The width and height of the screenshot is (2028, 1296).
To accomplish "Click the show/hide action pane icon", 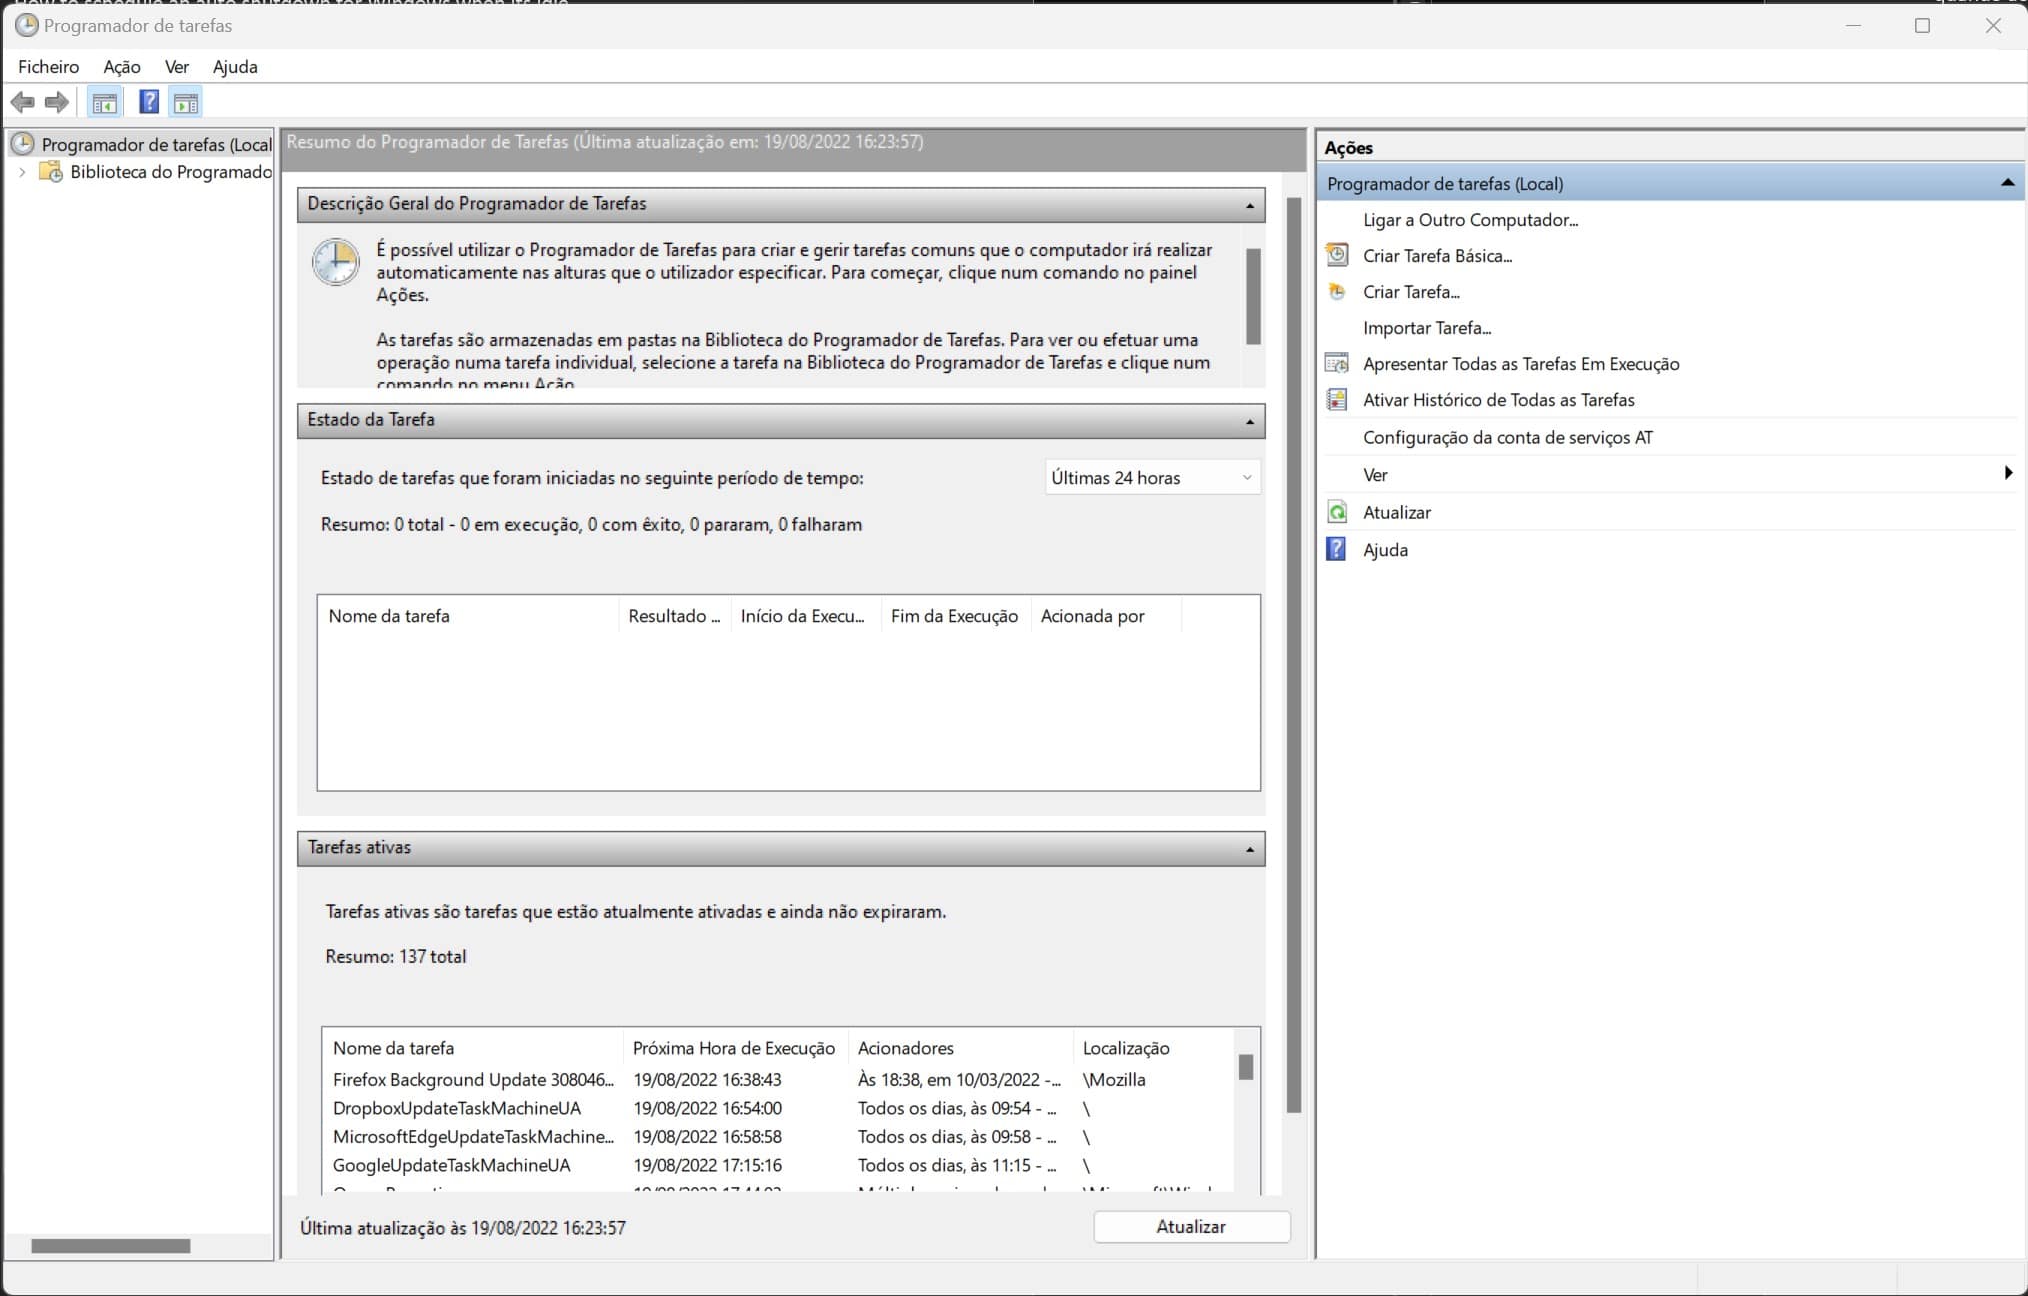I will click(x=186, y=102).
